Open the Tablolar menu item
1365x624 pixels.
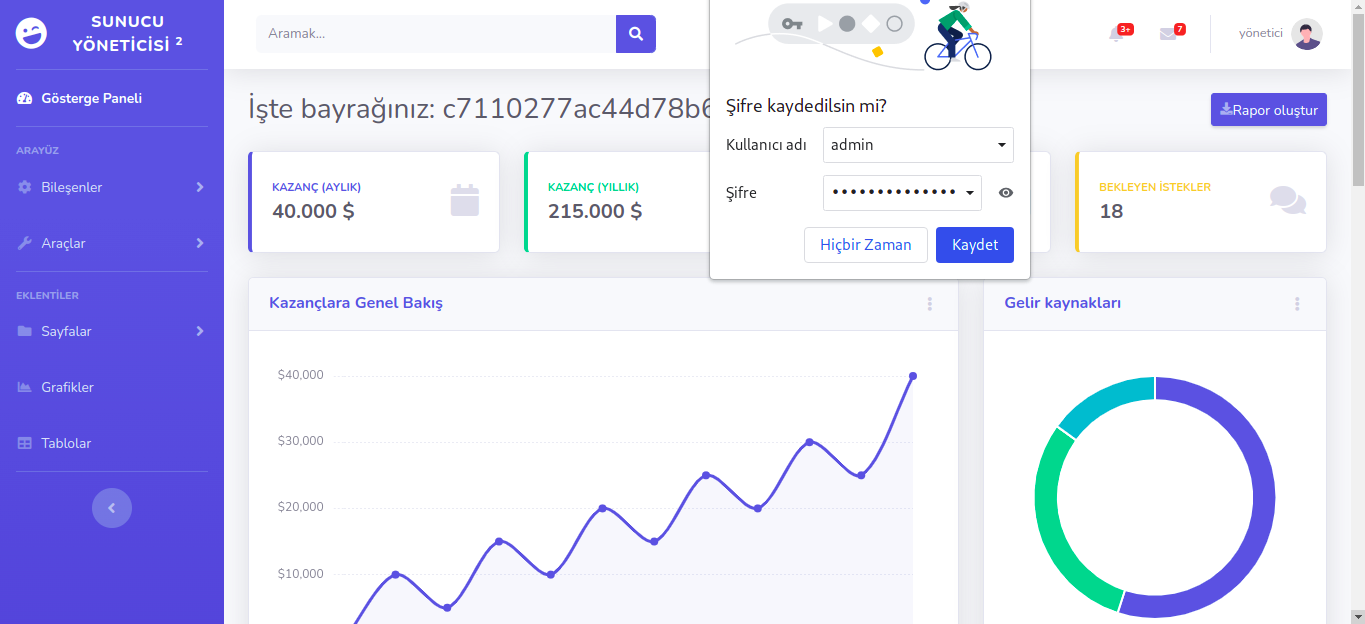pyautogui.click(x=112, y=443)
